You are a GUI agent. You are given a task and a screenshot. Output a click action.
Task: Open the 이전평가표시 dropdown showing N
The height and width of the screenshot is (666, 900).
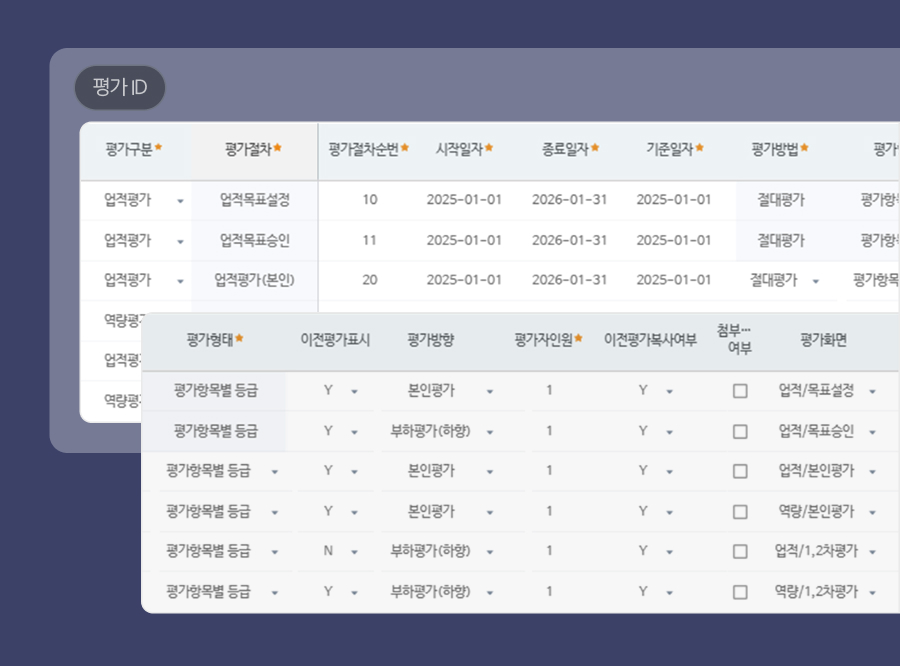(x=354, y=550)
